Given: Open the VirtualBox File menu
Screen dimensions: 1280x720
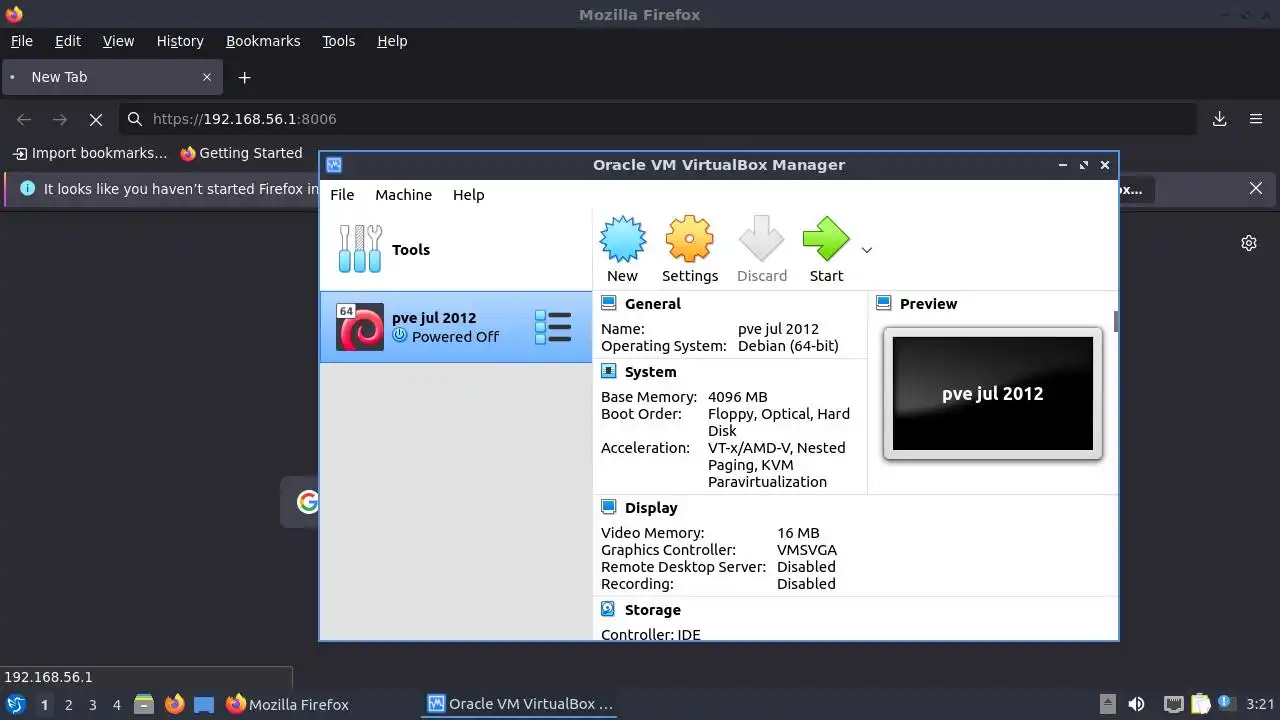Looking at the screenshot, I should pos(342,195).
